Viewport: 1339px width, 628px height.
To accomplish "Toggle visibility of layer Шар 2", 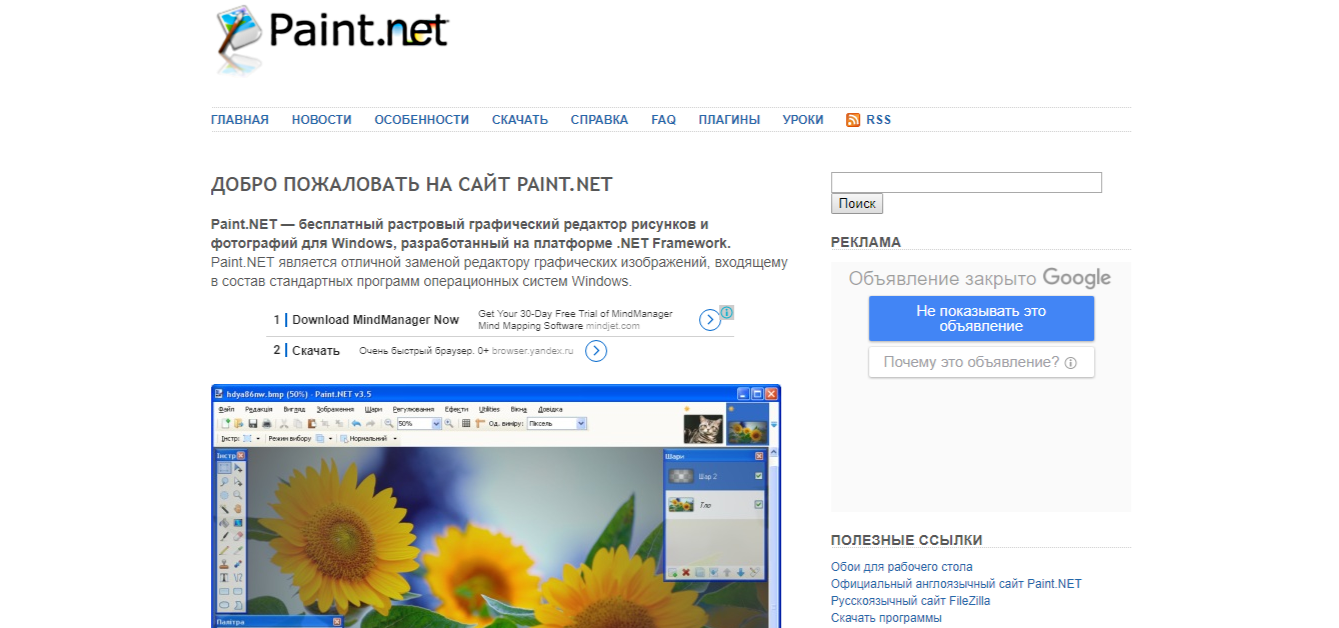I will click(x=759, y=476).
